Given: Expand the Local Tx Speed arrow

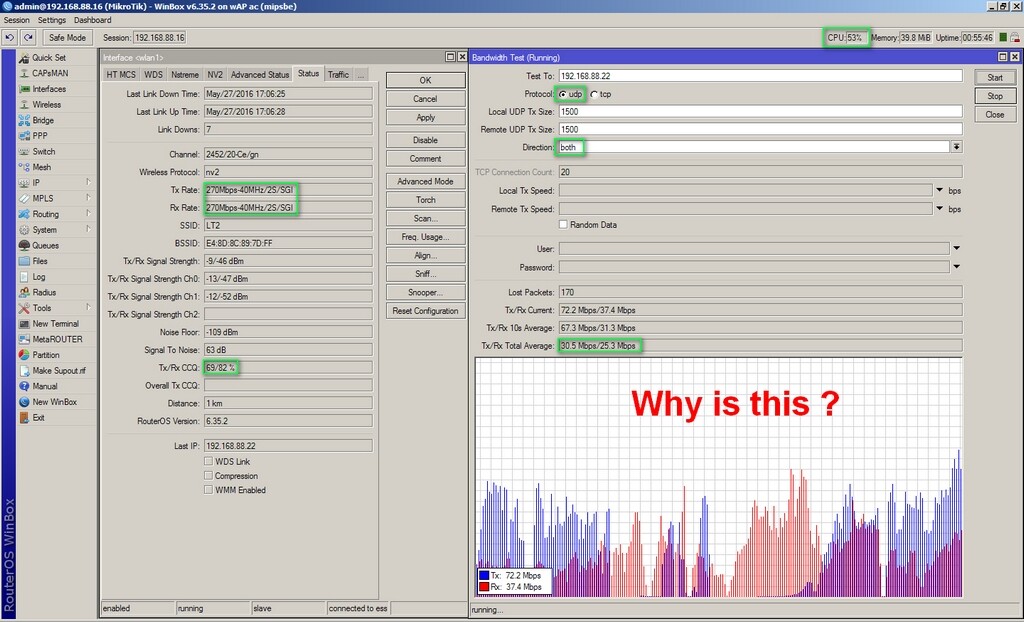Looking at the screenshot, I should pos(940,191).
